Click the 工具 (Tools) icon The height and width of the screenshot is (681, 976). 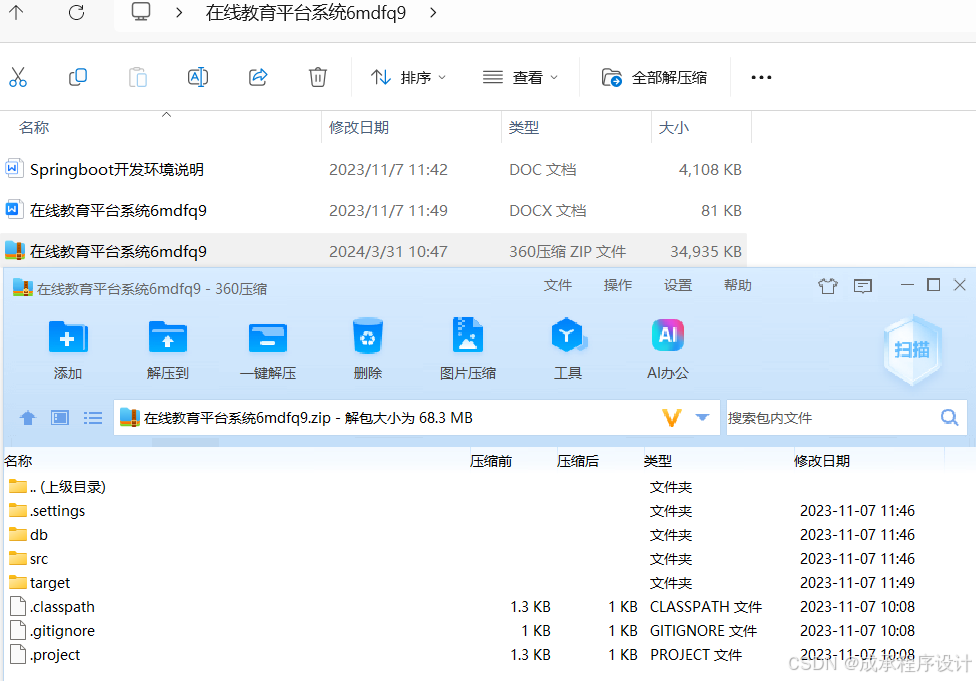567,345
